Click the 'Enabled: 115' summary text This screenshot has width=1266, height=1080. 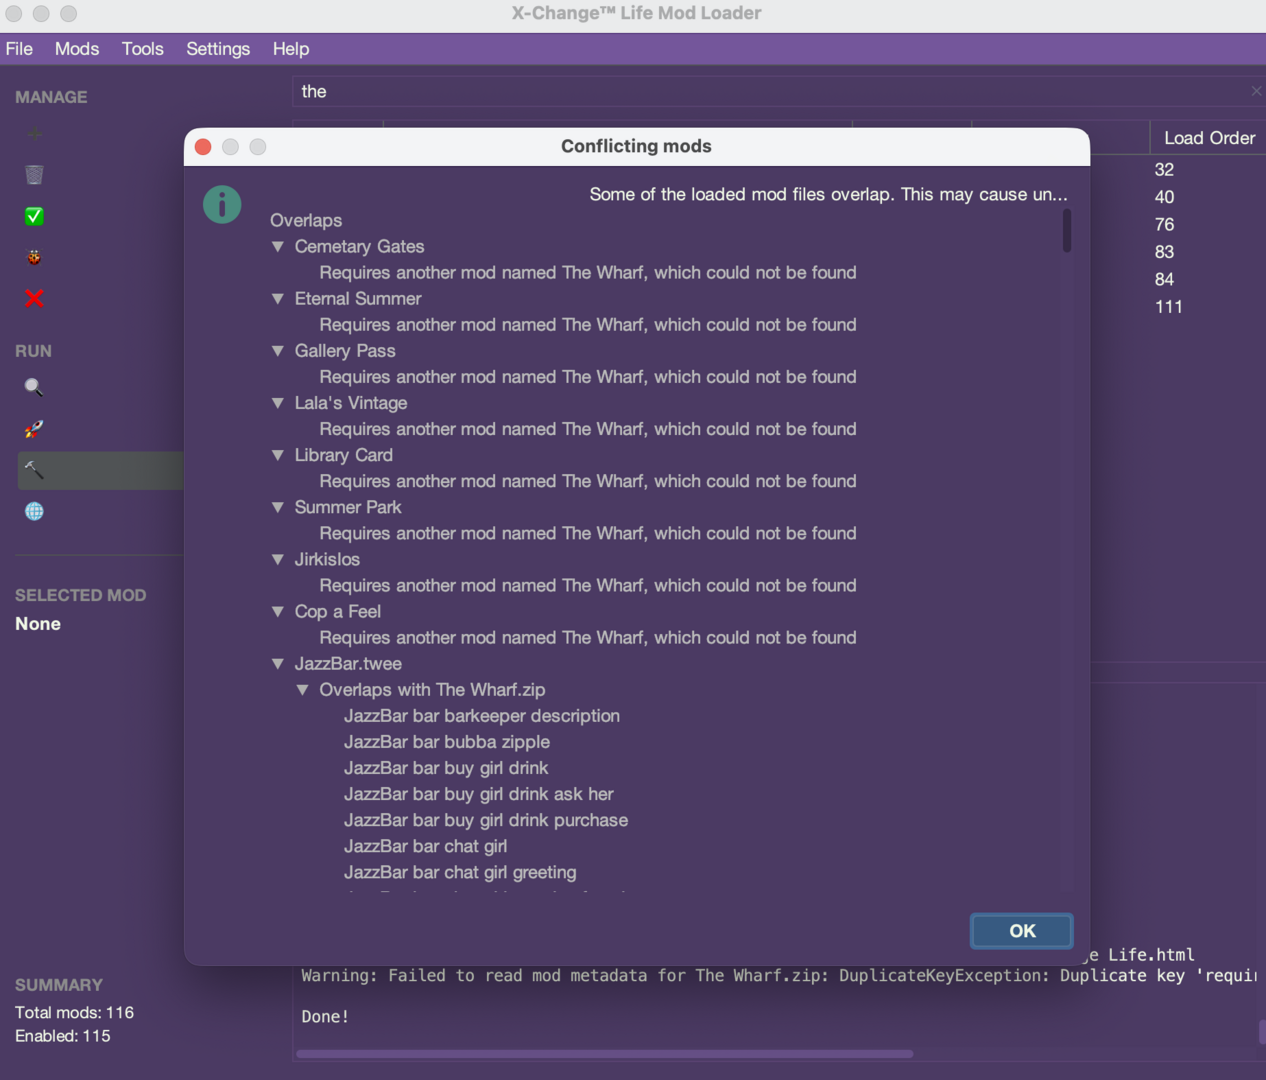tap(63, 1036)
